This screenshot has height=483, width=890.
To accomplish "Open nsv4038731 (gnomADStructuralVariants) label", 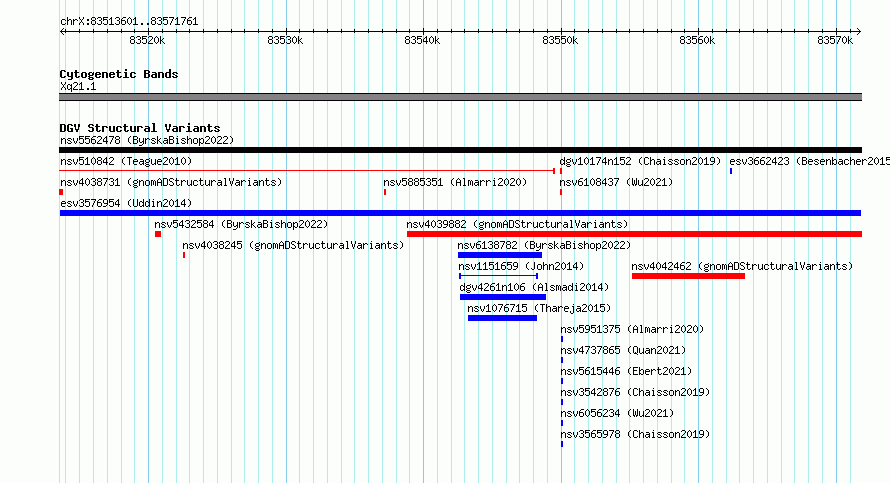I will (x=171, y=182).
